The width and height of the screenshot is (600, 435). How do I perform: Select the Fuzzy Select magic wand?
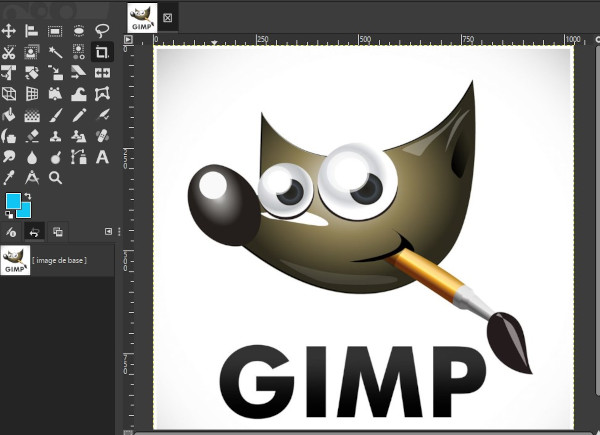click(x=55, y=52)
